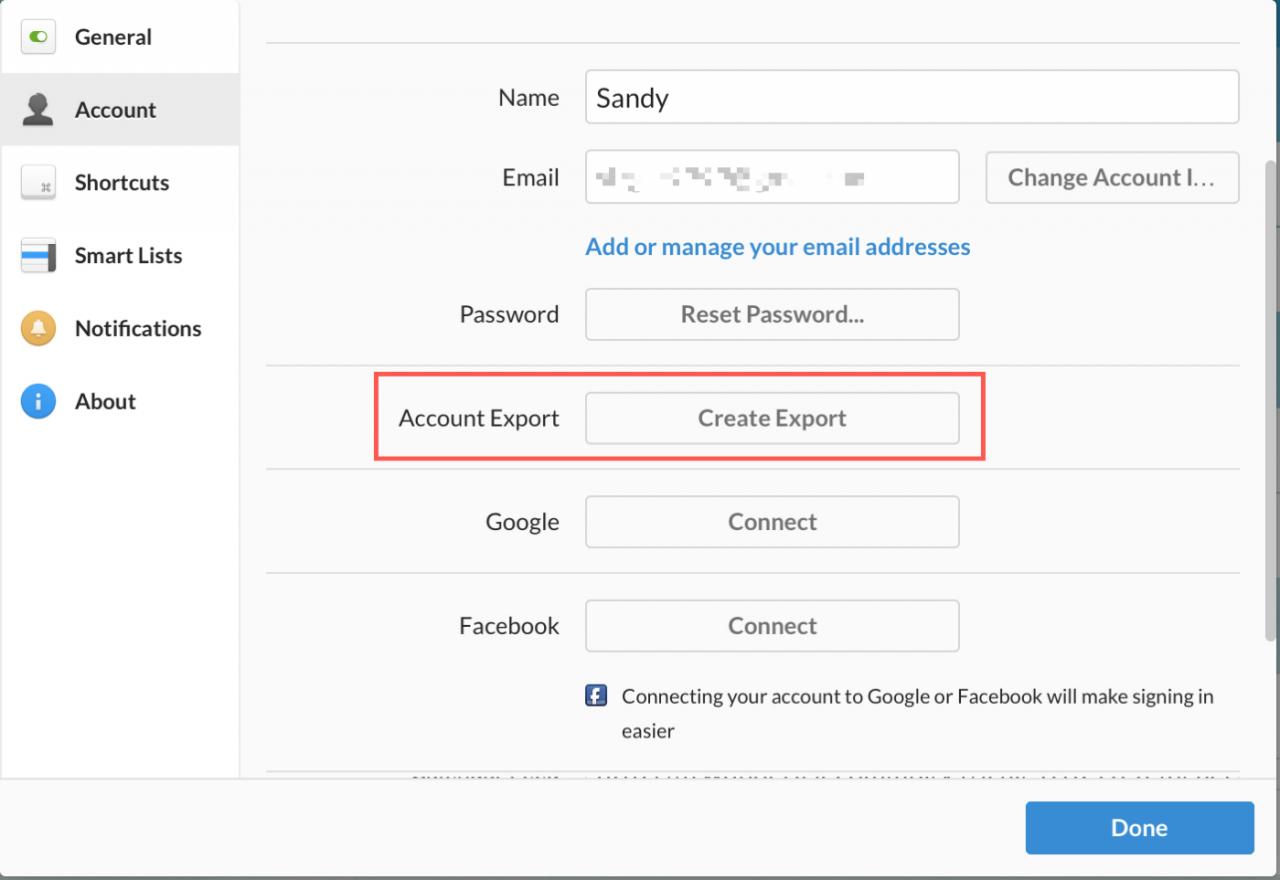1280x880 pixels.
Task: Click the Name label text
Action: click(528, 97)
